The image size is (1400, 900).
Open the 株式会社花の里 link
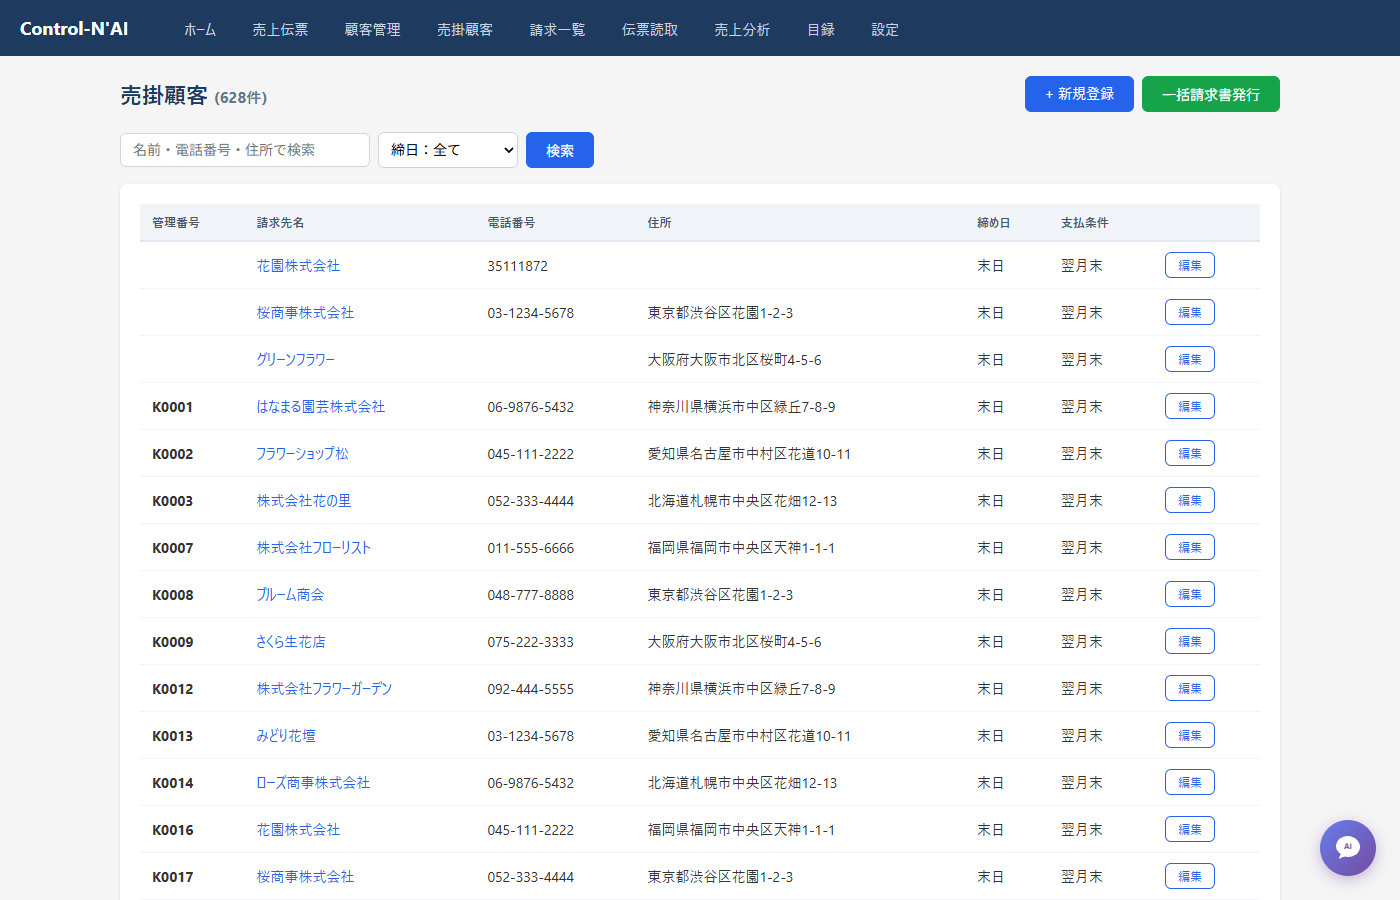click(303, 501)
